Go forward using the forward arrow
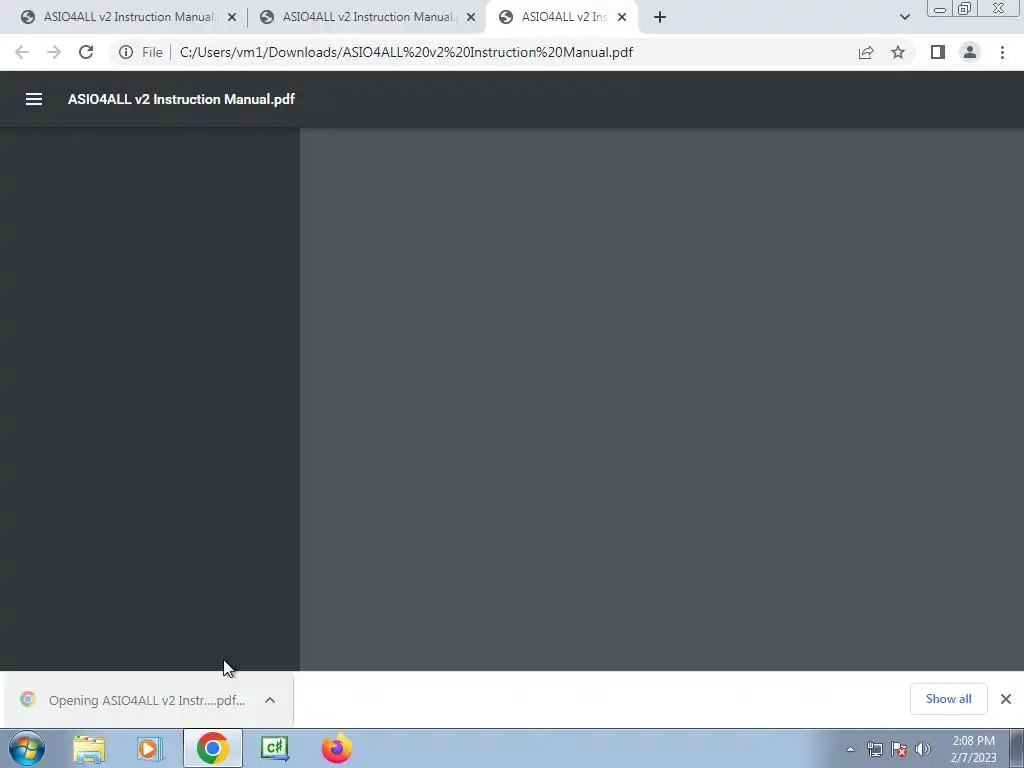Image resolution: width=1024 pixels, height=768 pixels. [x=54, y=52]
